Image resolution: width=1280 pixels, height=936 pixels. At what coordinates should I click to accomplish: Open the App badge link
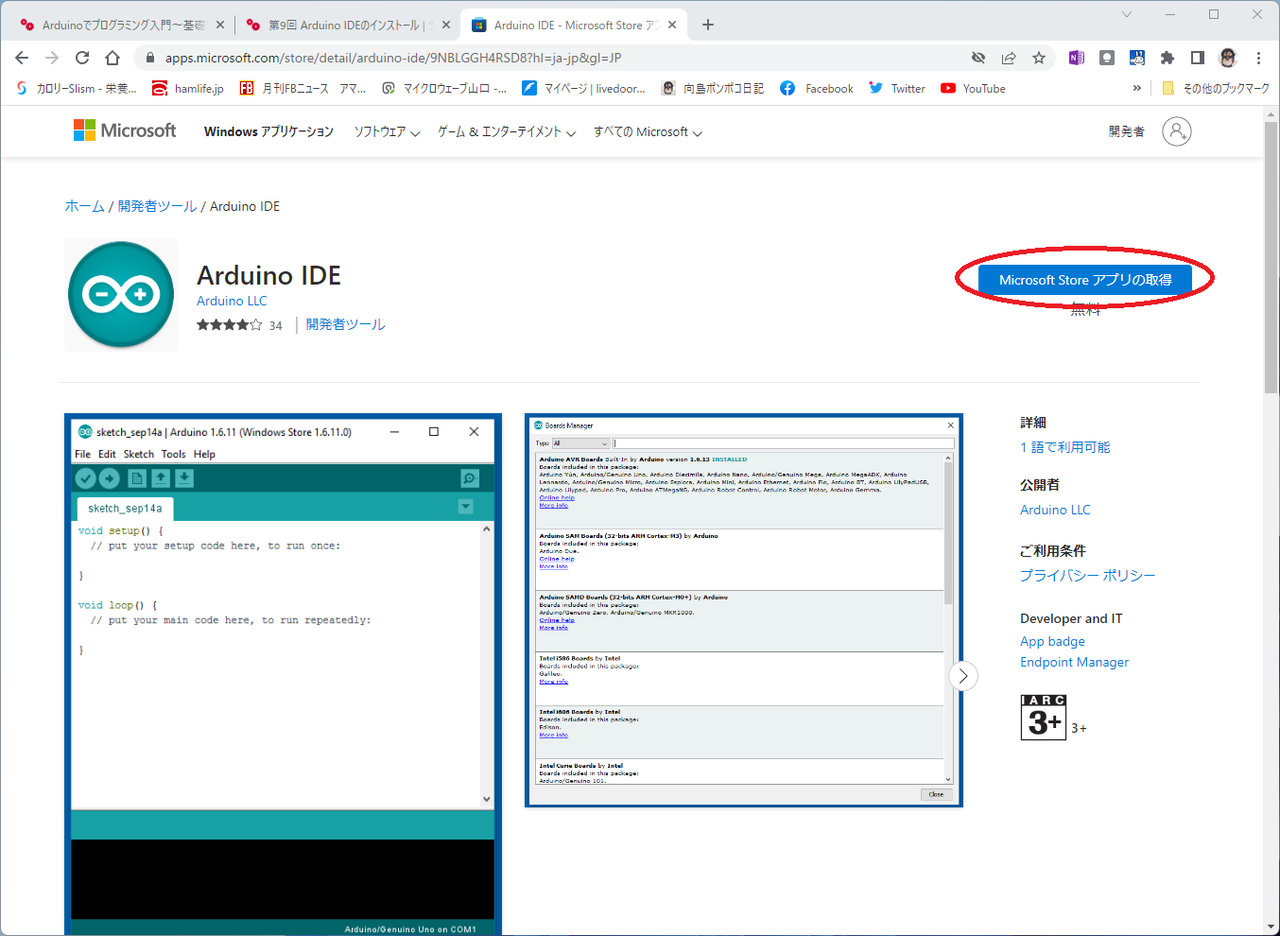click(x=1052, y=642)
